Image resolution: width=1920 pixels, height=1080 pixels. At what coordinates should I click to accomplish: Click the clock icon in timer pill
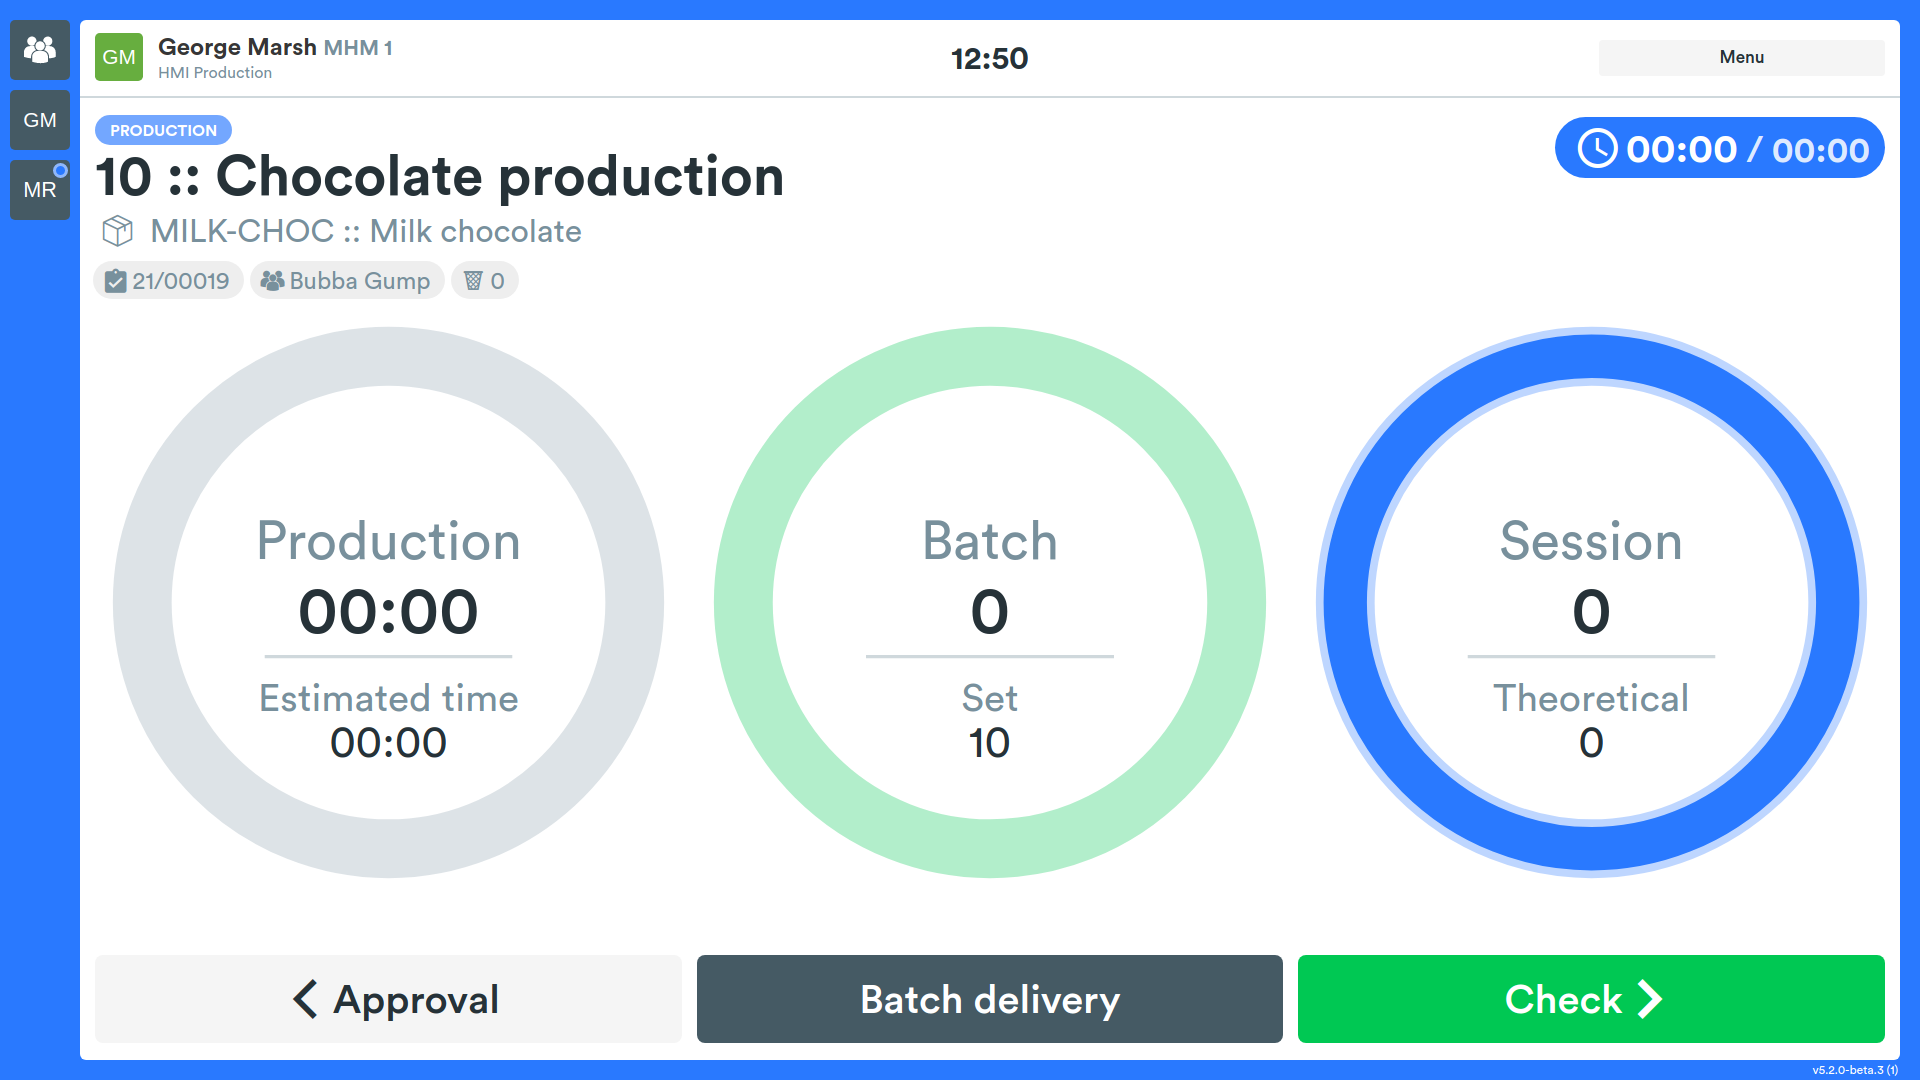click(x=1597, y=149)
